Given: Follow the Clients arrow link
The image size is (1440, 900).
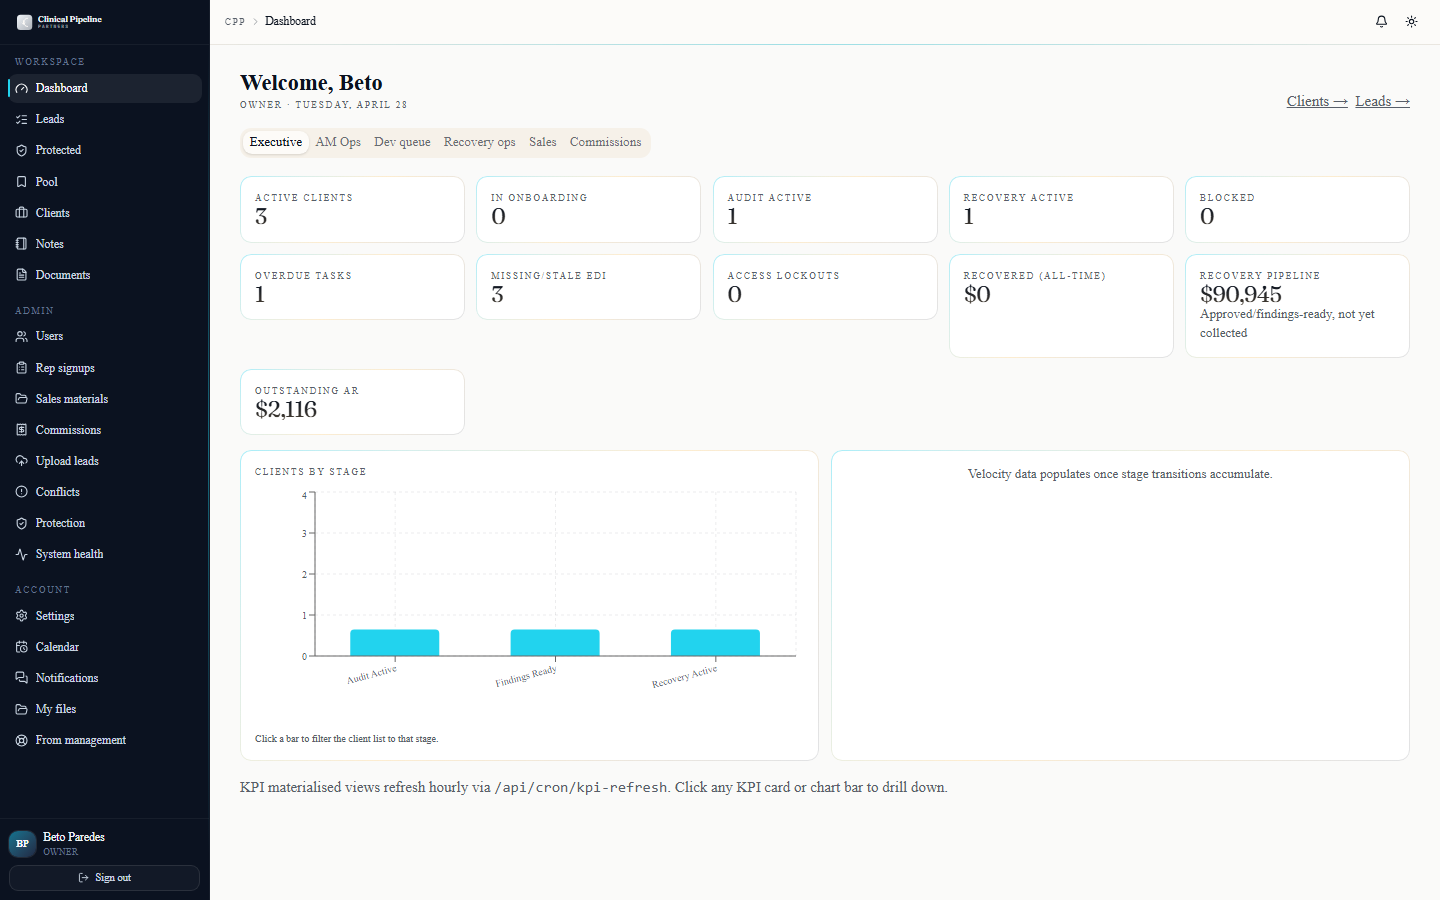Looking at the screenshot, I should click(1317, 101).
